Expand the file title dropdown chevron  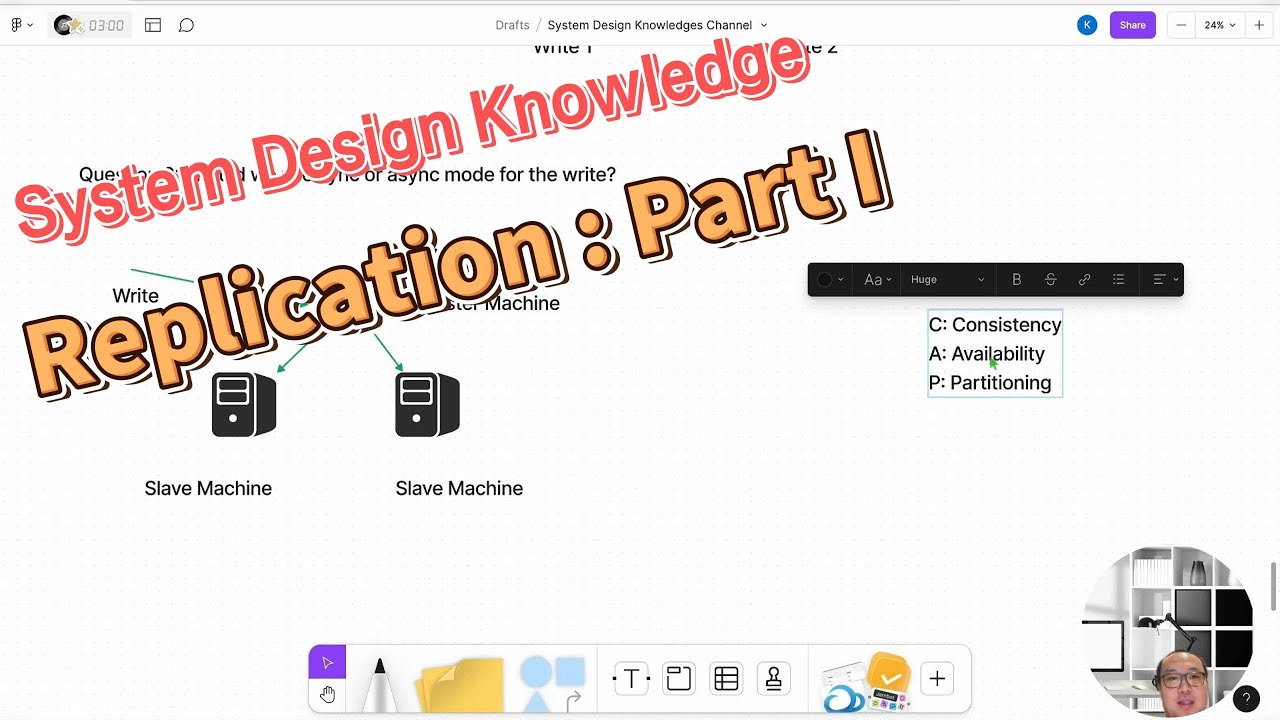[x=764, y=25]
